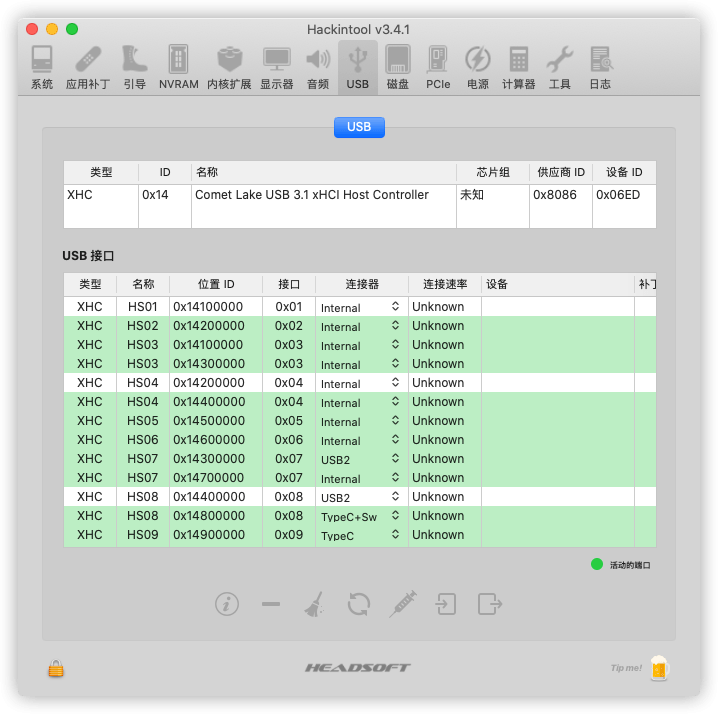Select the USB toolbar icon
Viewport: 718px width, 714px height.
(x=358, y=67)
